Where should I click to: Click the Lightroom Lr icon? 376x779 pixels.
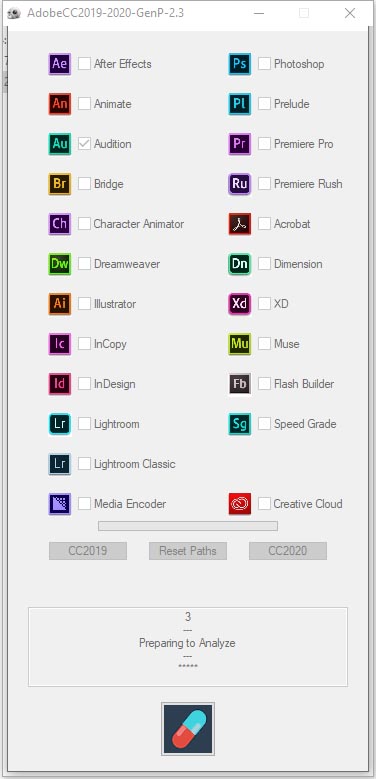click(x=60, y=424)
